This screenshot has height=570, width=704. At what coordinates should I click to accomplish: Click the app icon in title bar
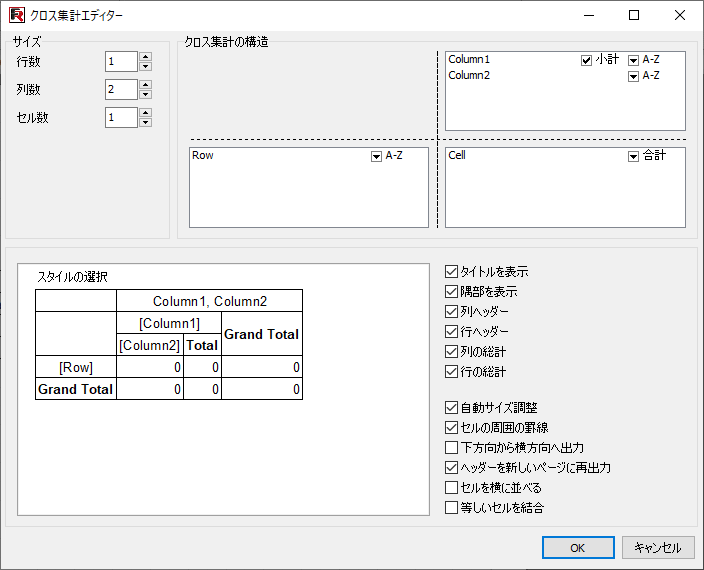(16, 15)
